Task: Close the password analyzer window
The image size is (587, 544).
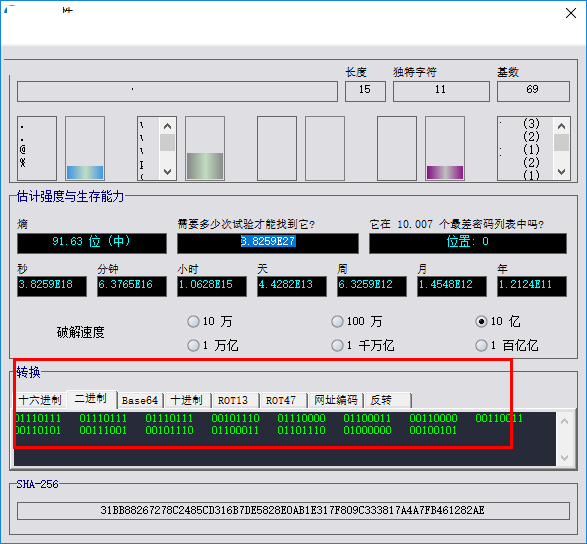Action: 571,13
